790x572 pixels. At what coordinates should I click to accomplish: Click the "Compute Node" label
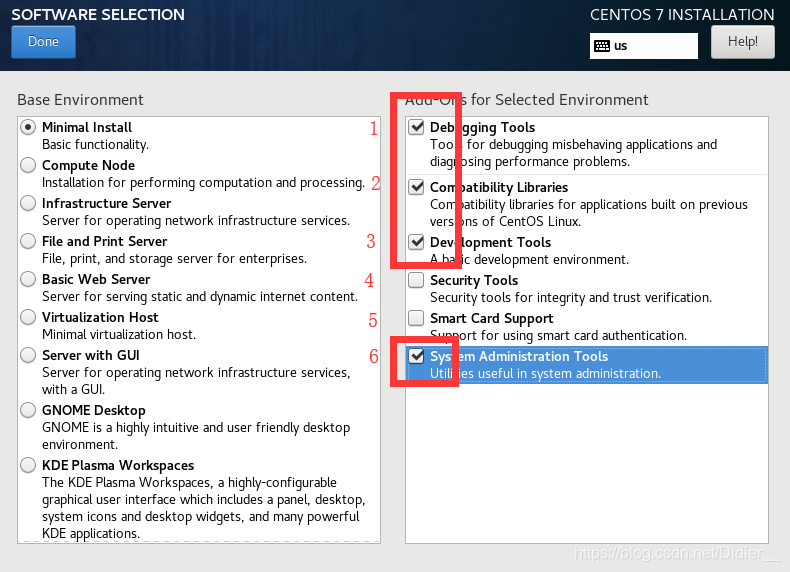tap(88, 165)
